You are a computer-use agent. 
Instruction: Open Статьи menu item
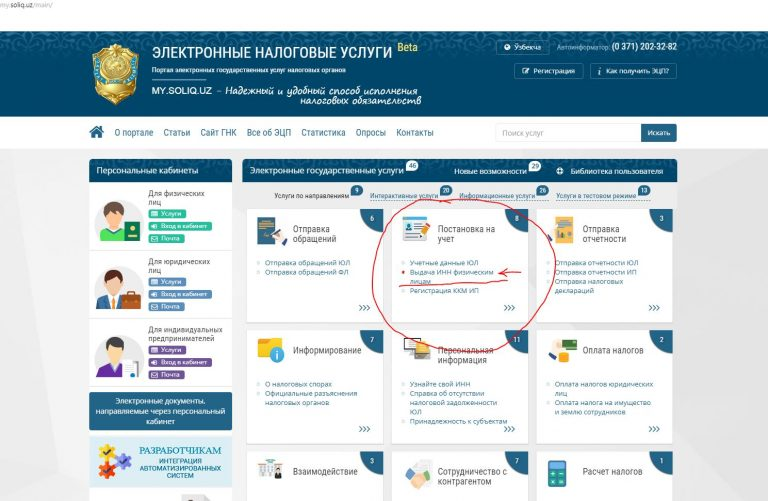tap(176, 132)
